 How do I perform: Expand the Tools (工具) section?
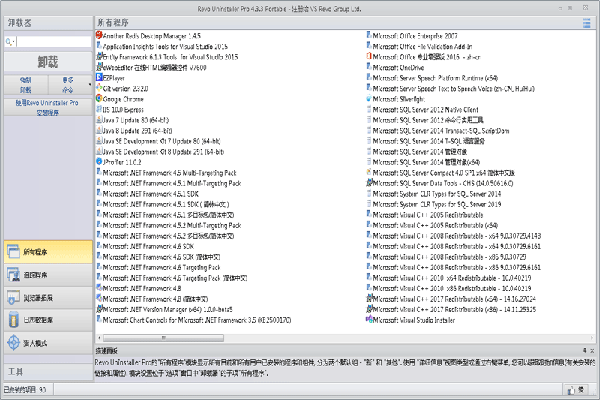(x=48, y=371)
